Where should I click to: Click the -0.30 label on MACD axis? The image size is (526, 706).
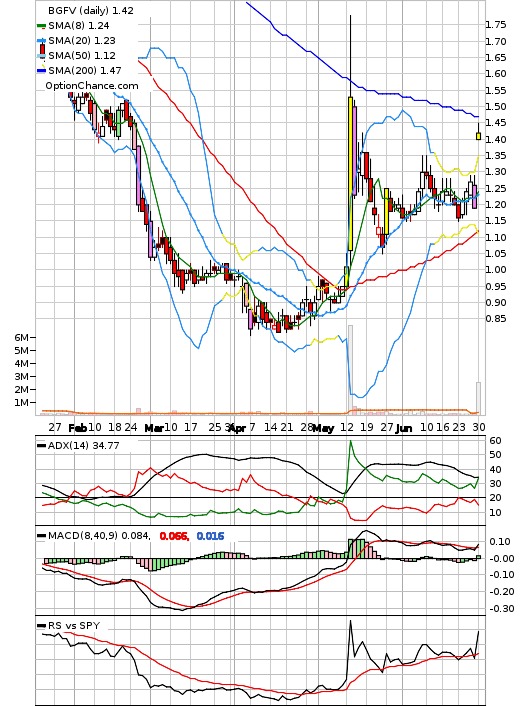502,609
